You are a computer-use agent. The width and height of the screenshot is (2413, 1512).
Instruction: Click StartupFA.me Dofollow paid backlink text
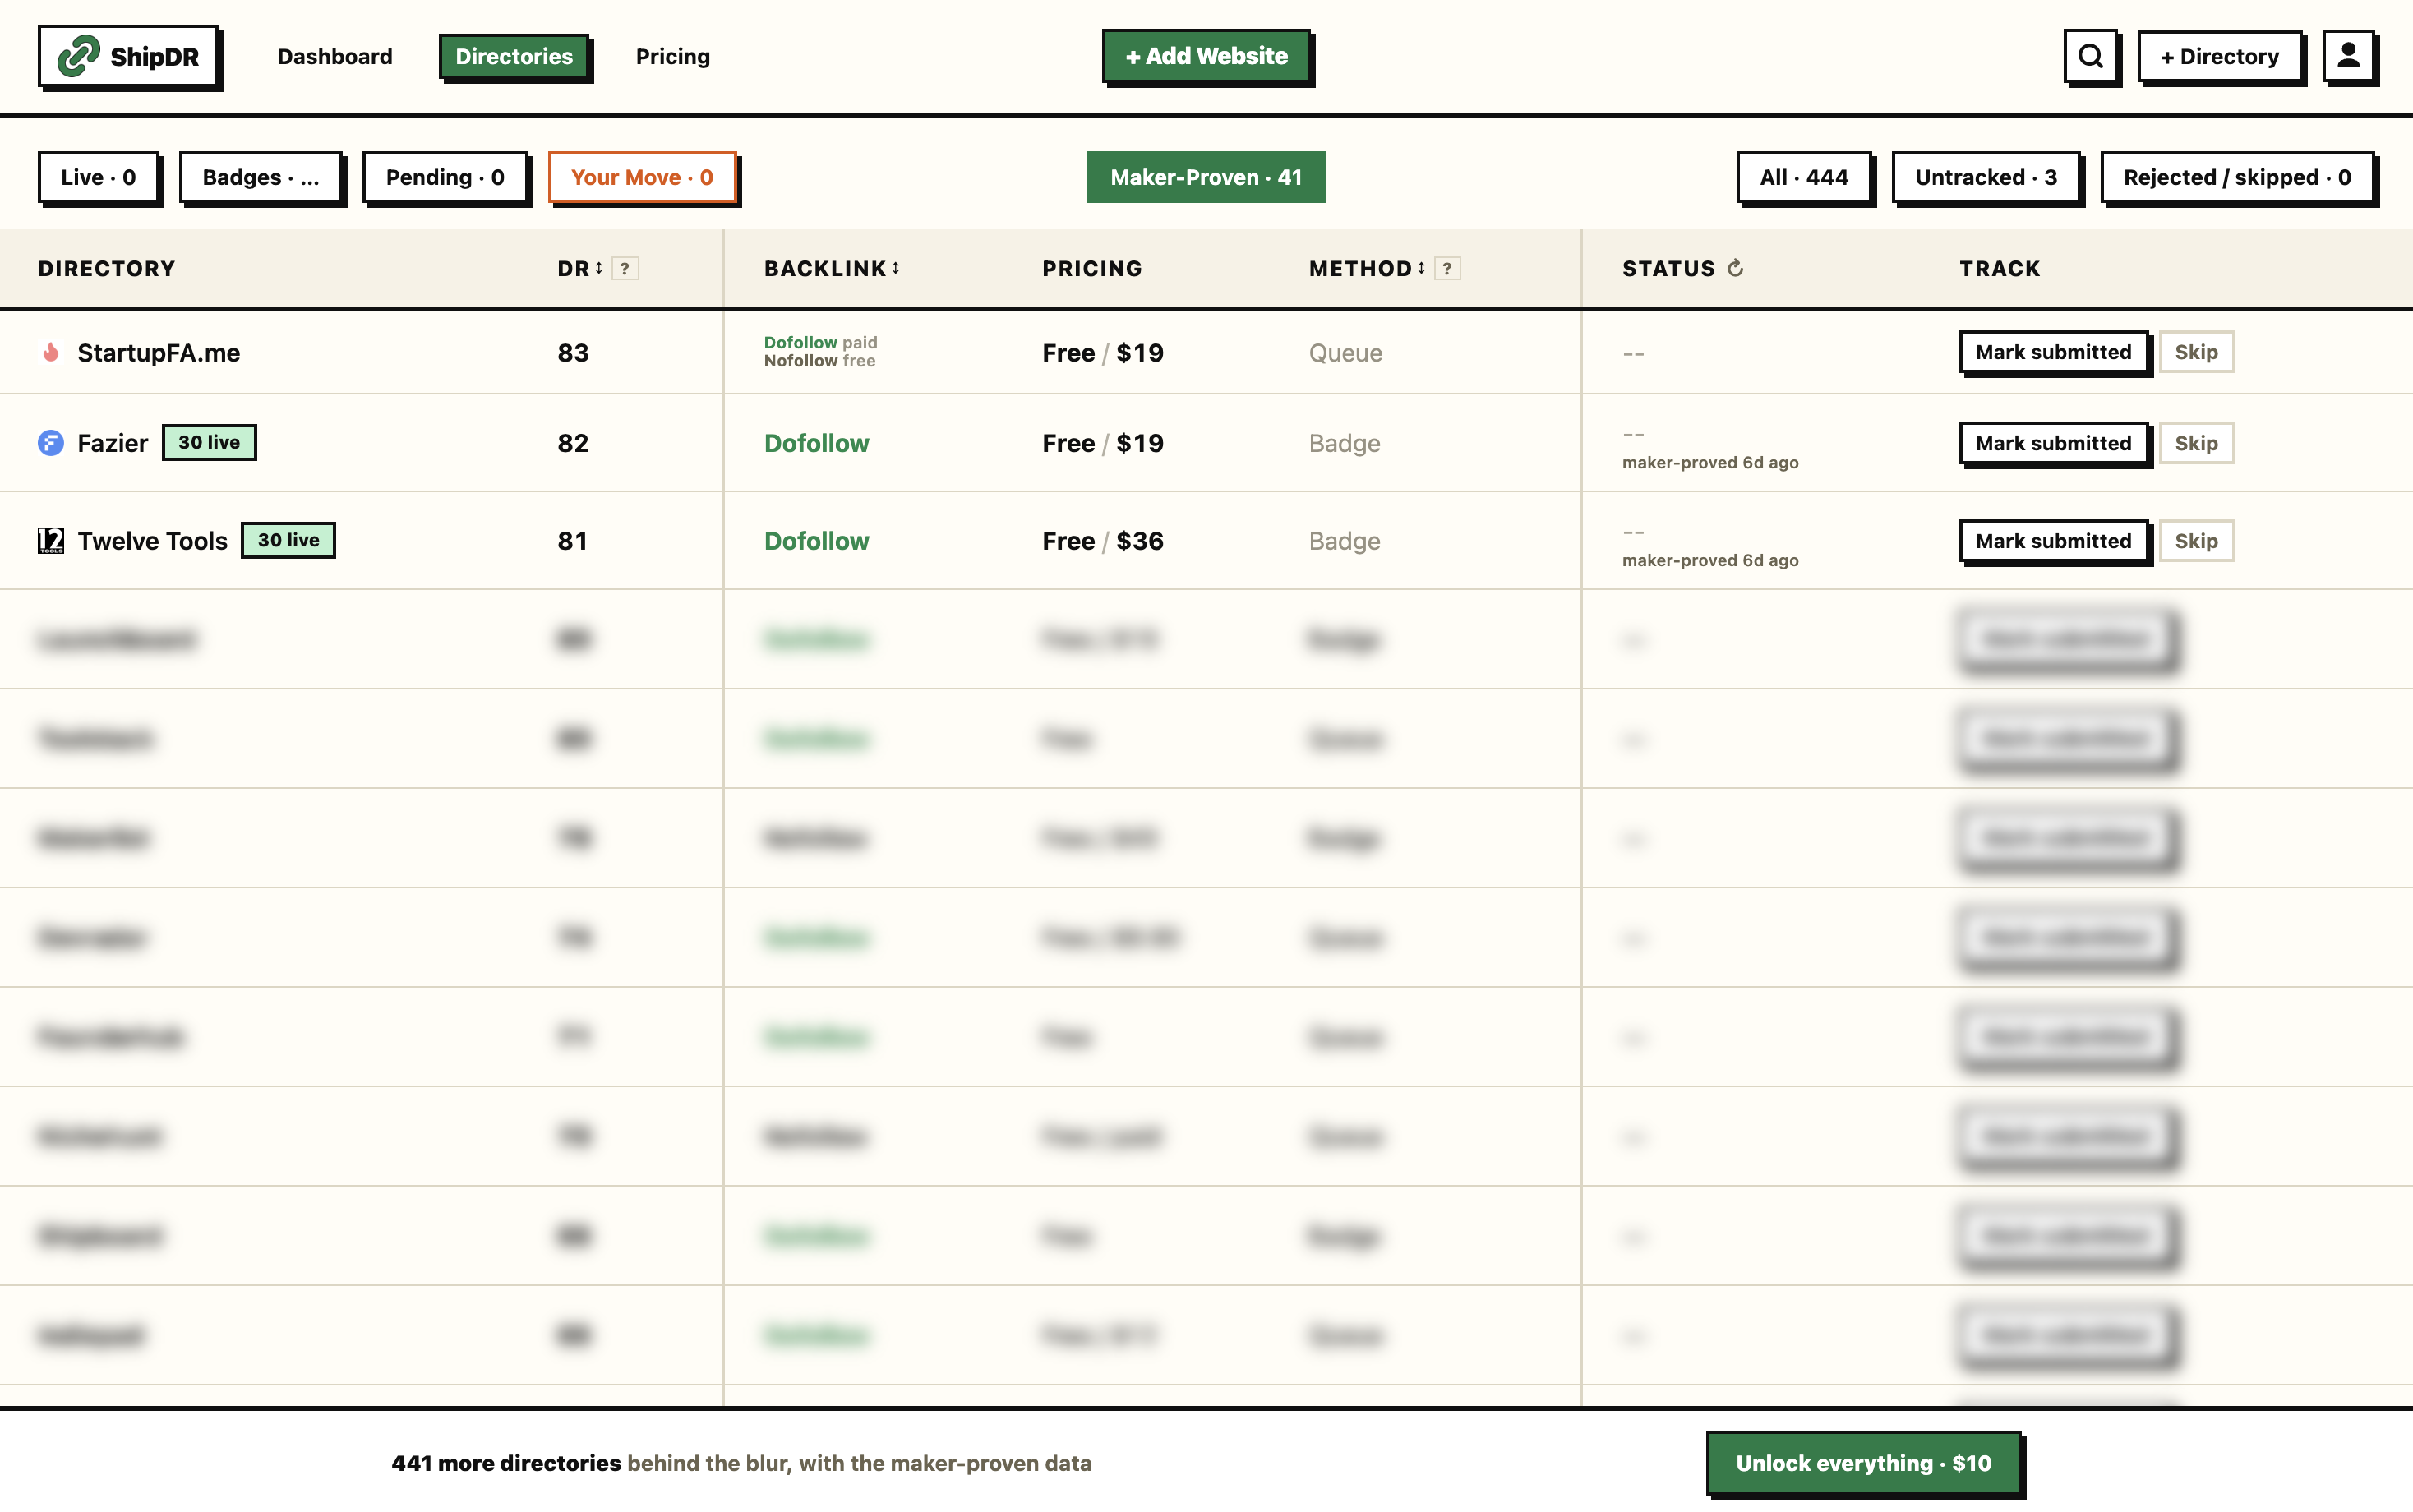pos(821,342)
